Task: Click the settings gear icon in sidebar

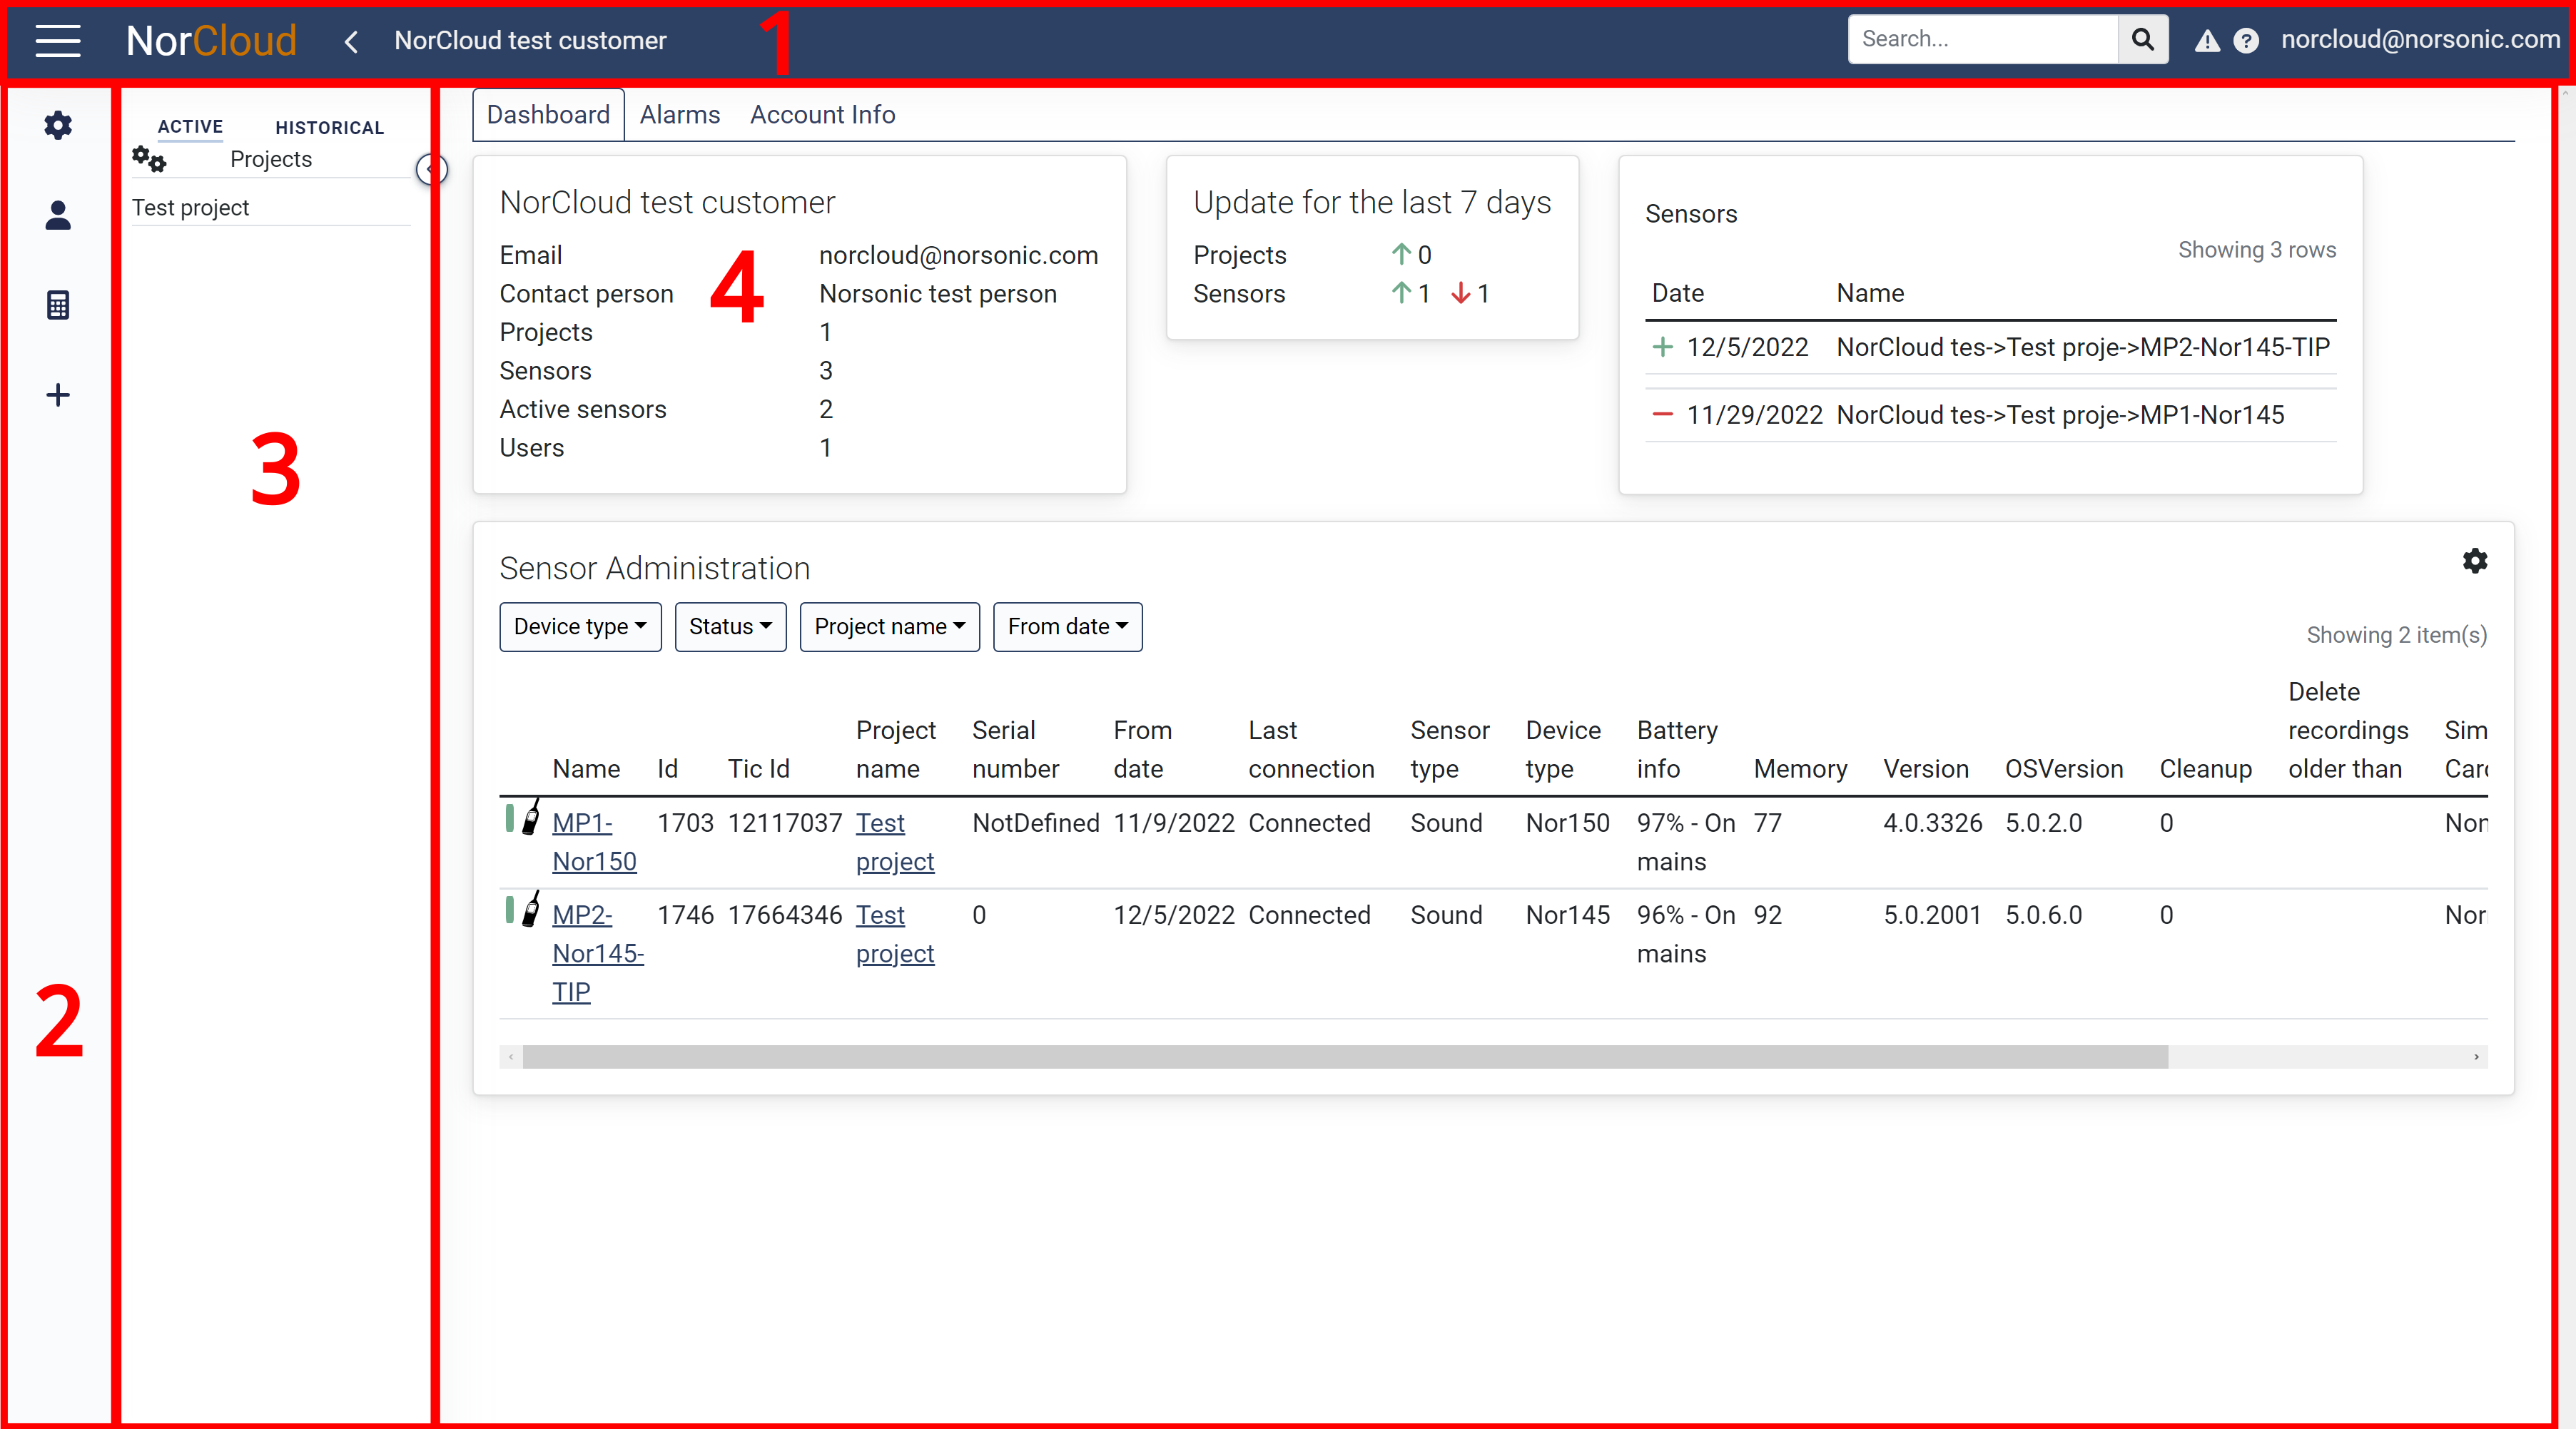Action: [58, 125]
